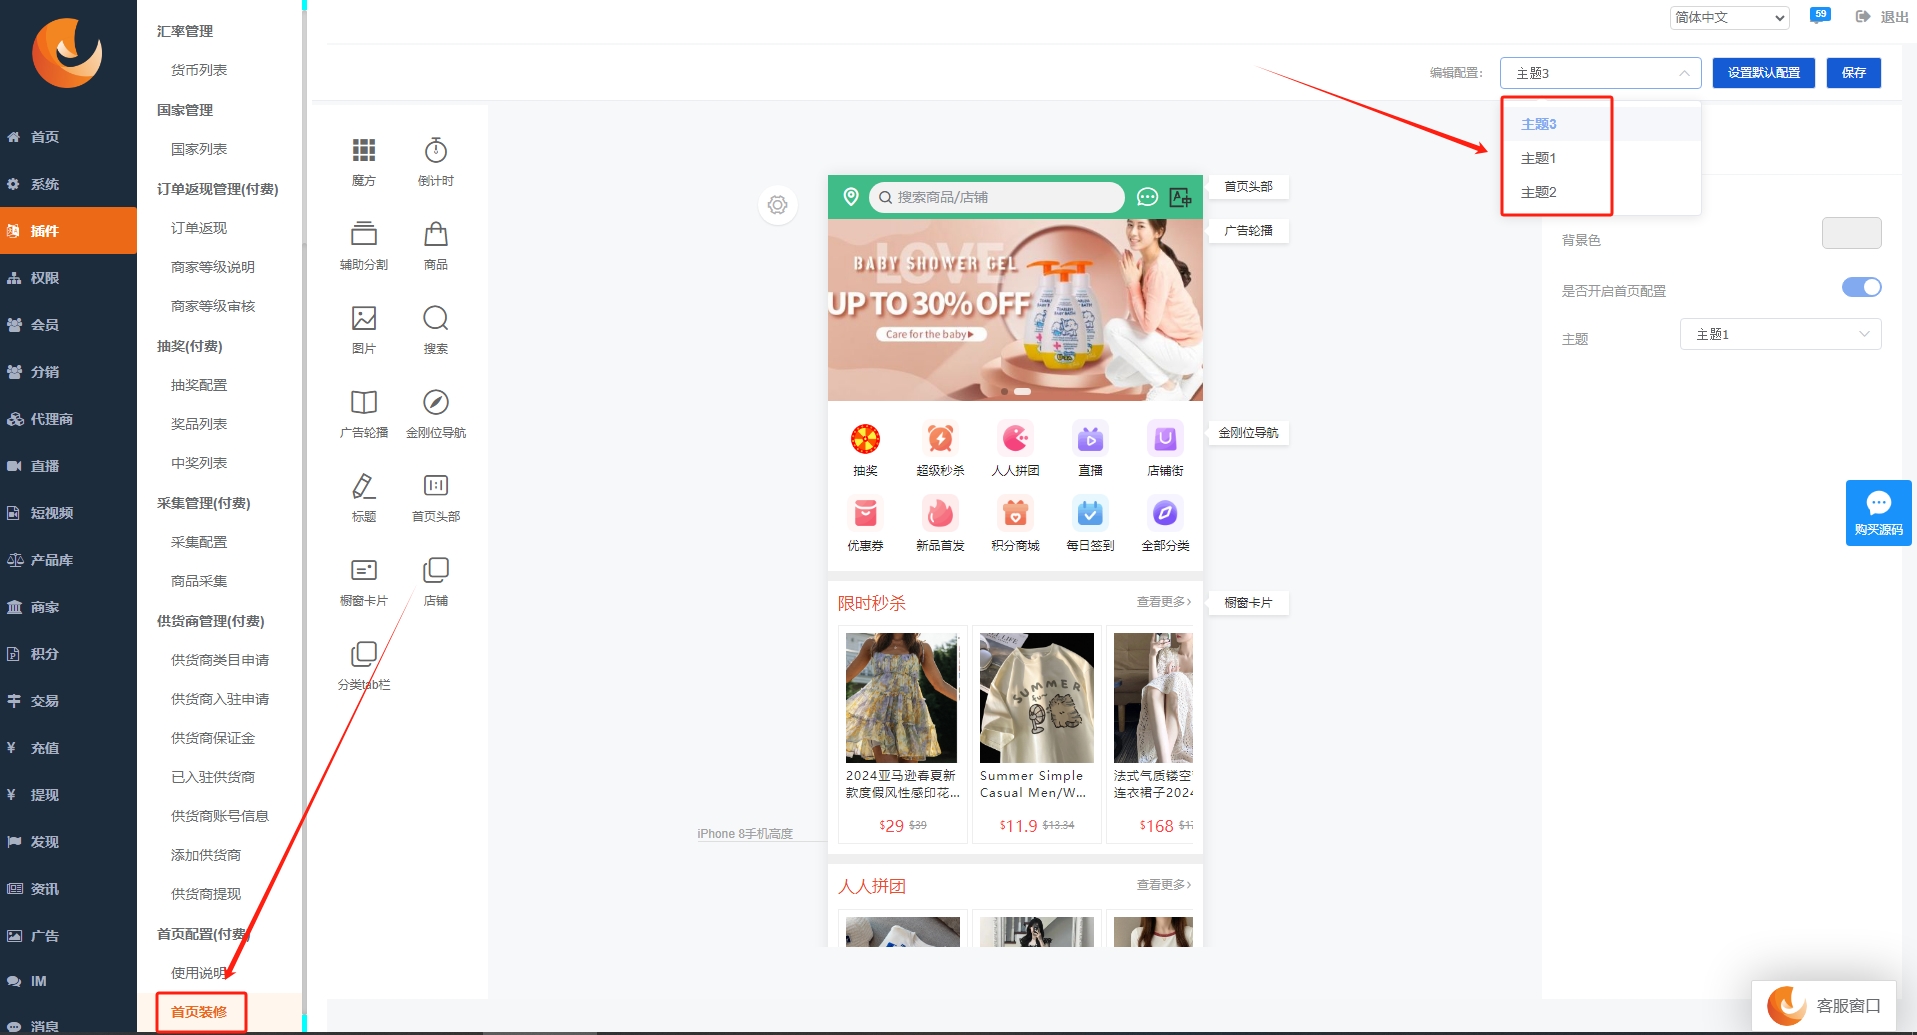1917x1035 pixels.
Task: Open the 系统 sidebar menu
Action: (x=68, y=184)
